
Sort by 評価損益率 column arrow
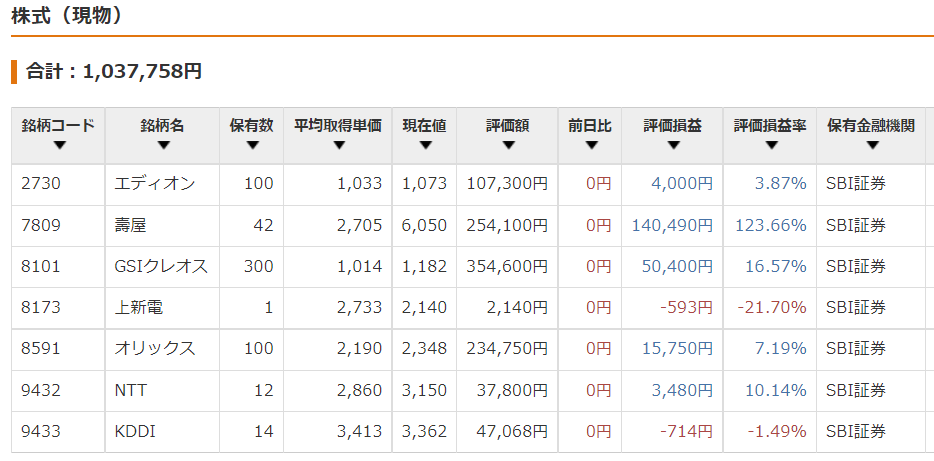(771, 145)
